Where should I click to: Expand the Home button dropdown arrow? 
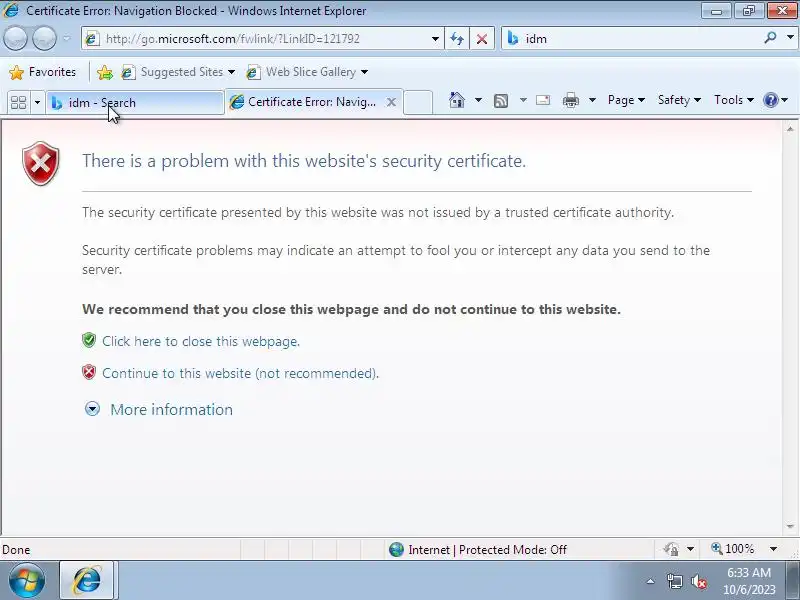(478, 100)
